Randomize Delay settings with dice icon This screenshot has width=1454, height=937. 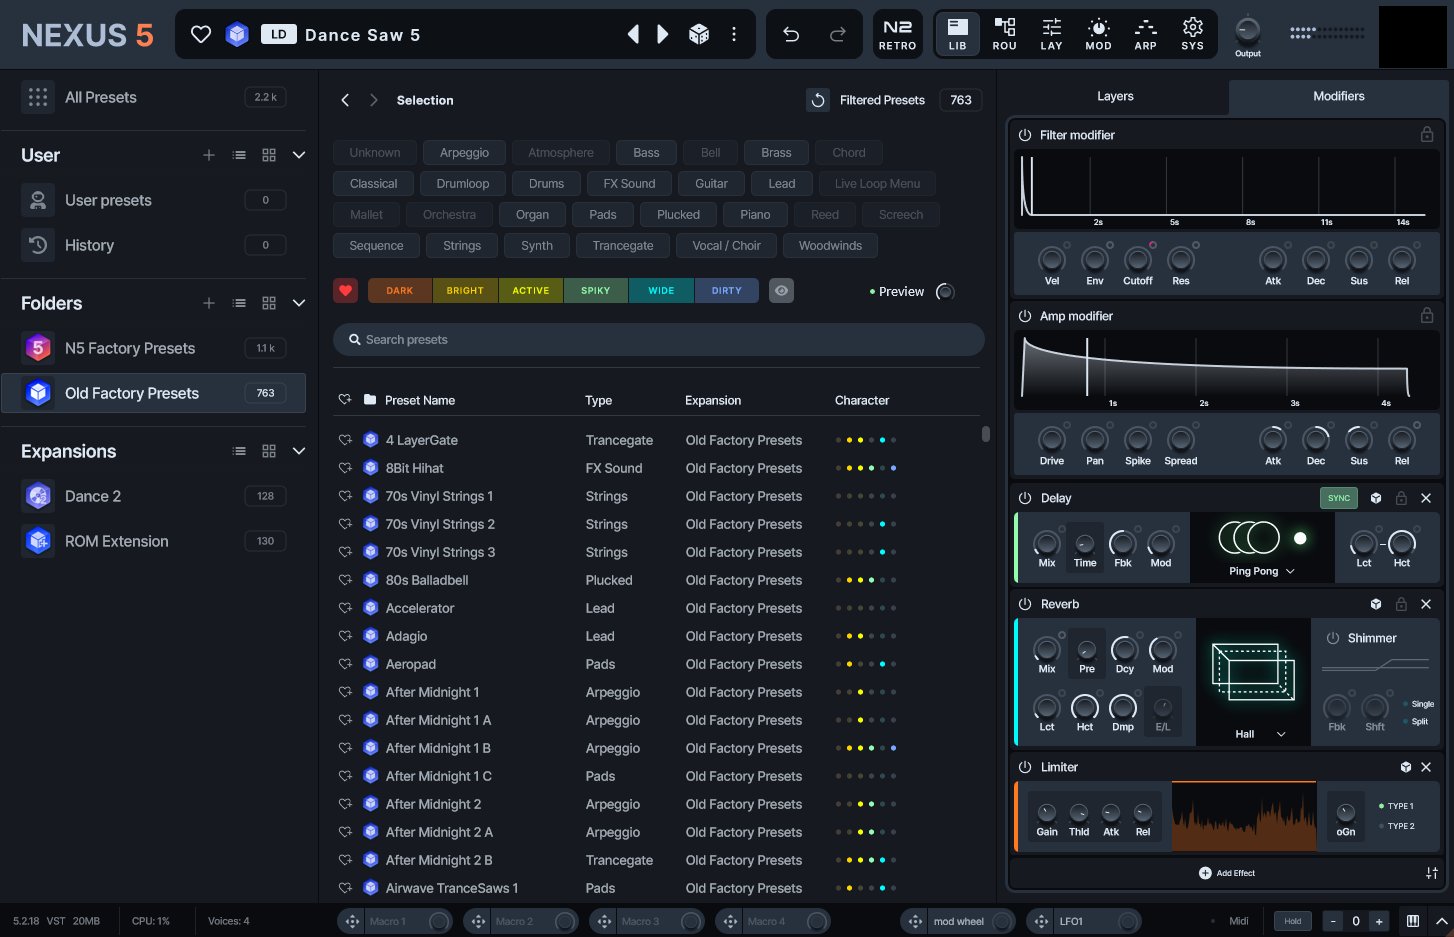coord(1376,498)
